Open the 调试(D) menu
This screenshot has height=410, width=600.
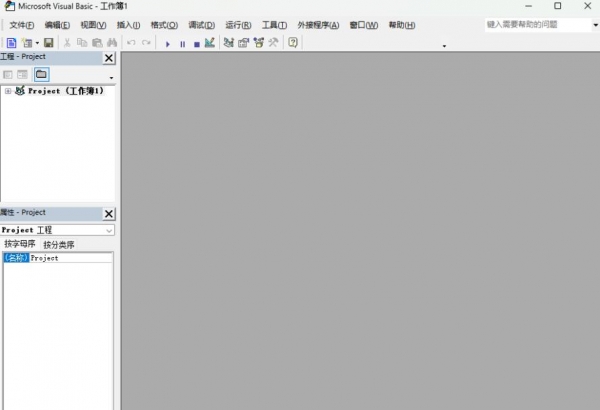202,25
